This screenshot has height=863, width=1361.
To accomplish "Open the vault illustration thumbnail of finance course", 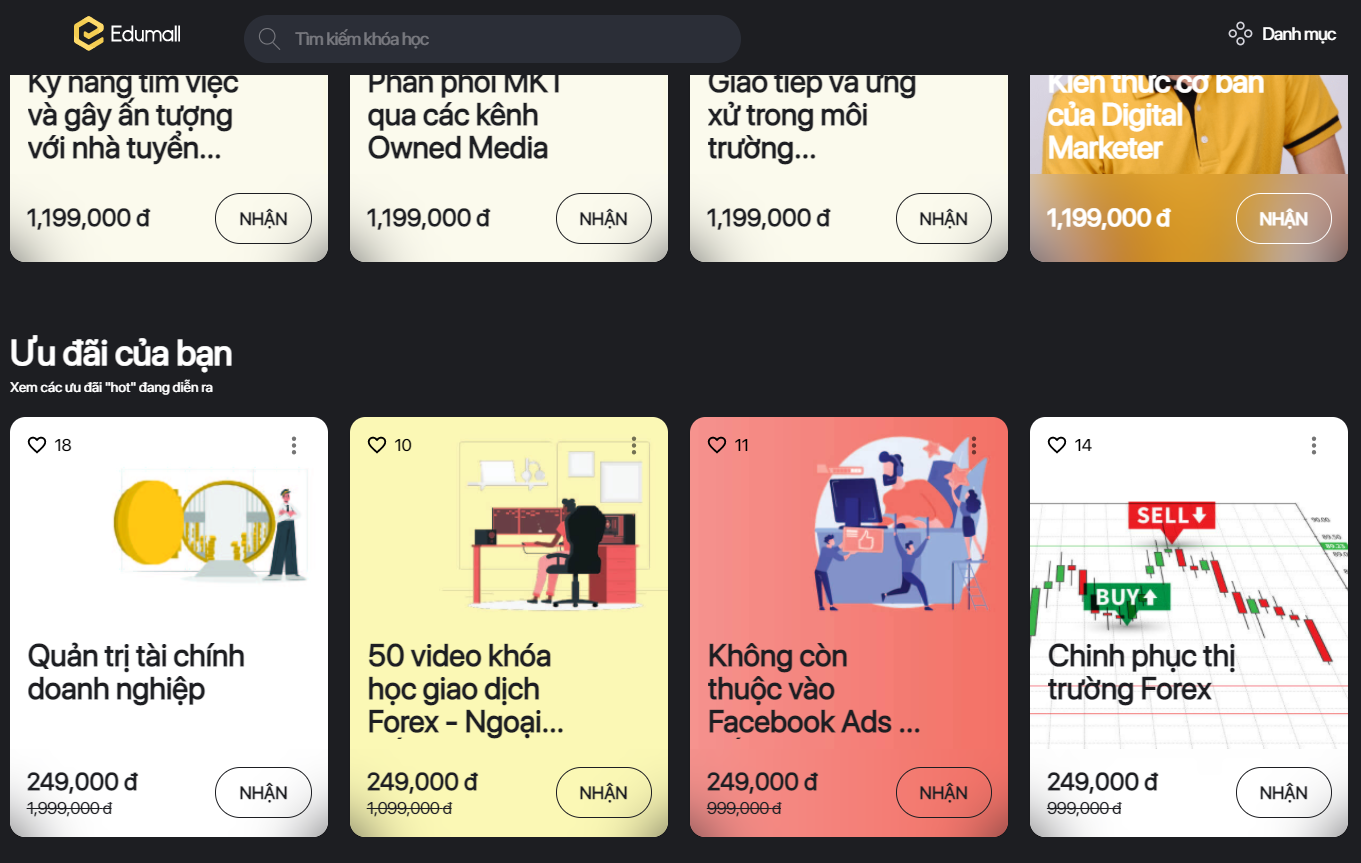I will click(211, 523).
